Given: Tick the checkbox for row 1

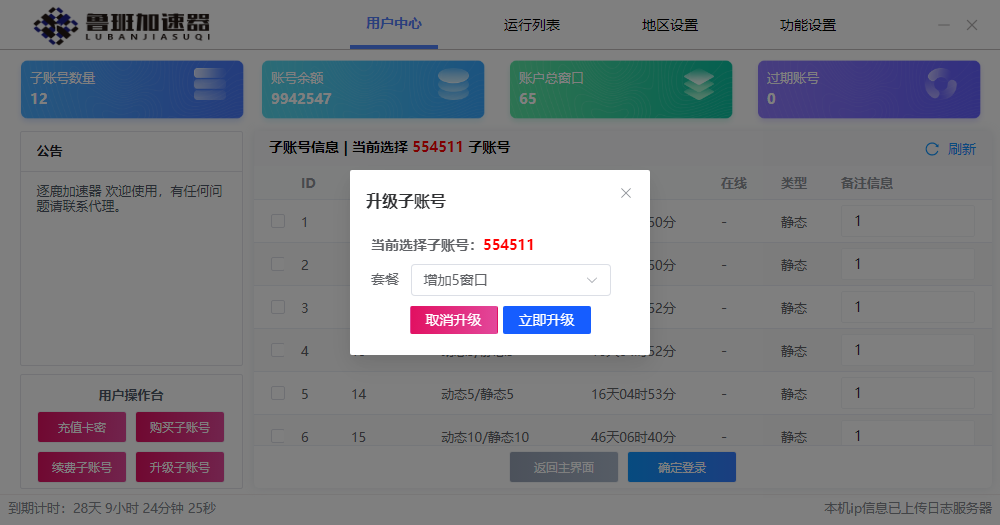Looking at the screenshot, I should (278, 222).
